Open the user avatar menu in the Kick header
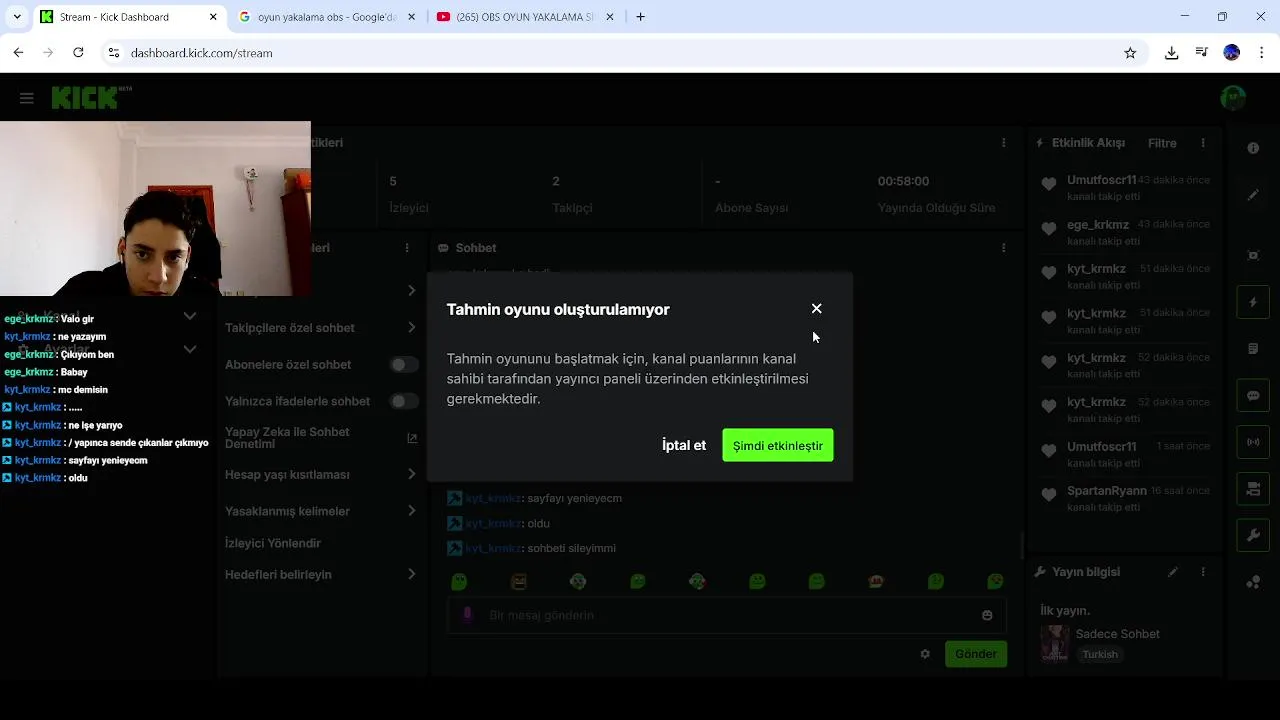This screenshot has width=1280, height=720. 1233,97
